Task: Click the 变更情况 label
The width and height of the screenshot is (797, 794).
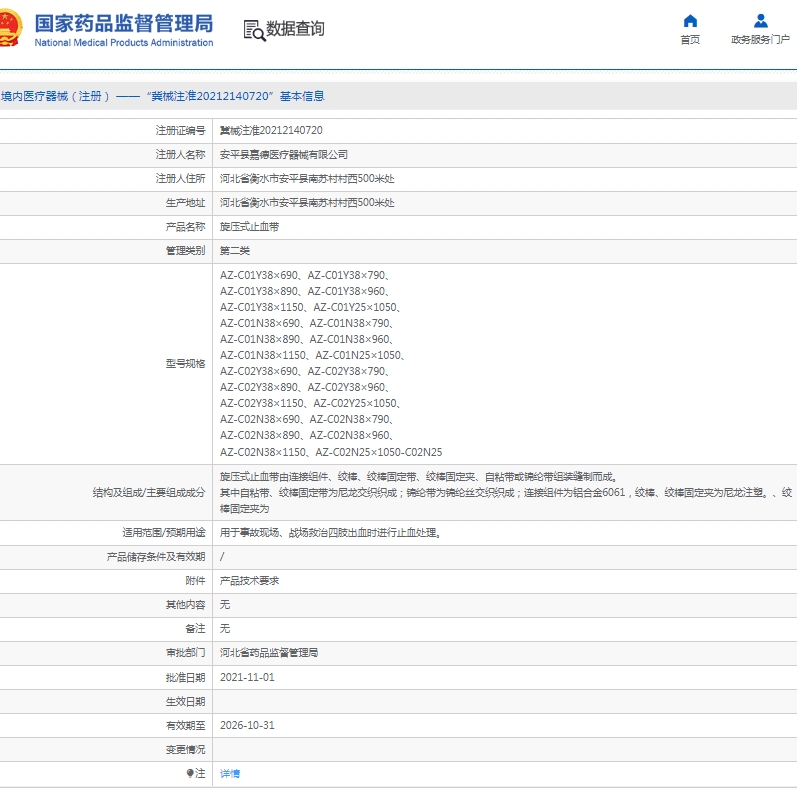Action: [x=186, y=750]
